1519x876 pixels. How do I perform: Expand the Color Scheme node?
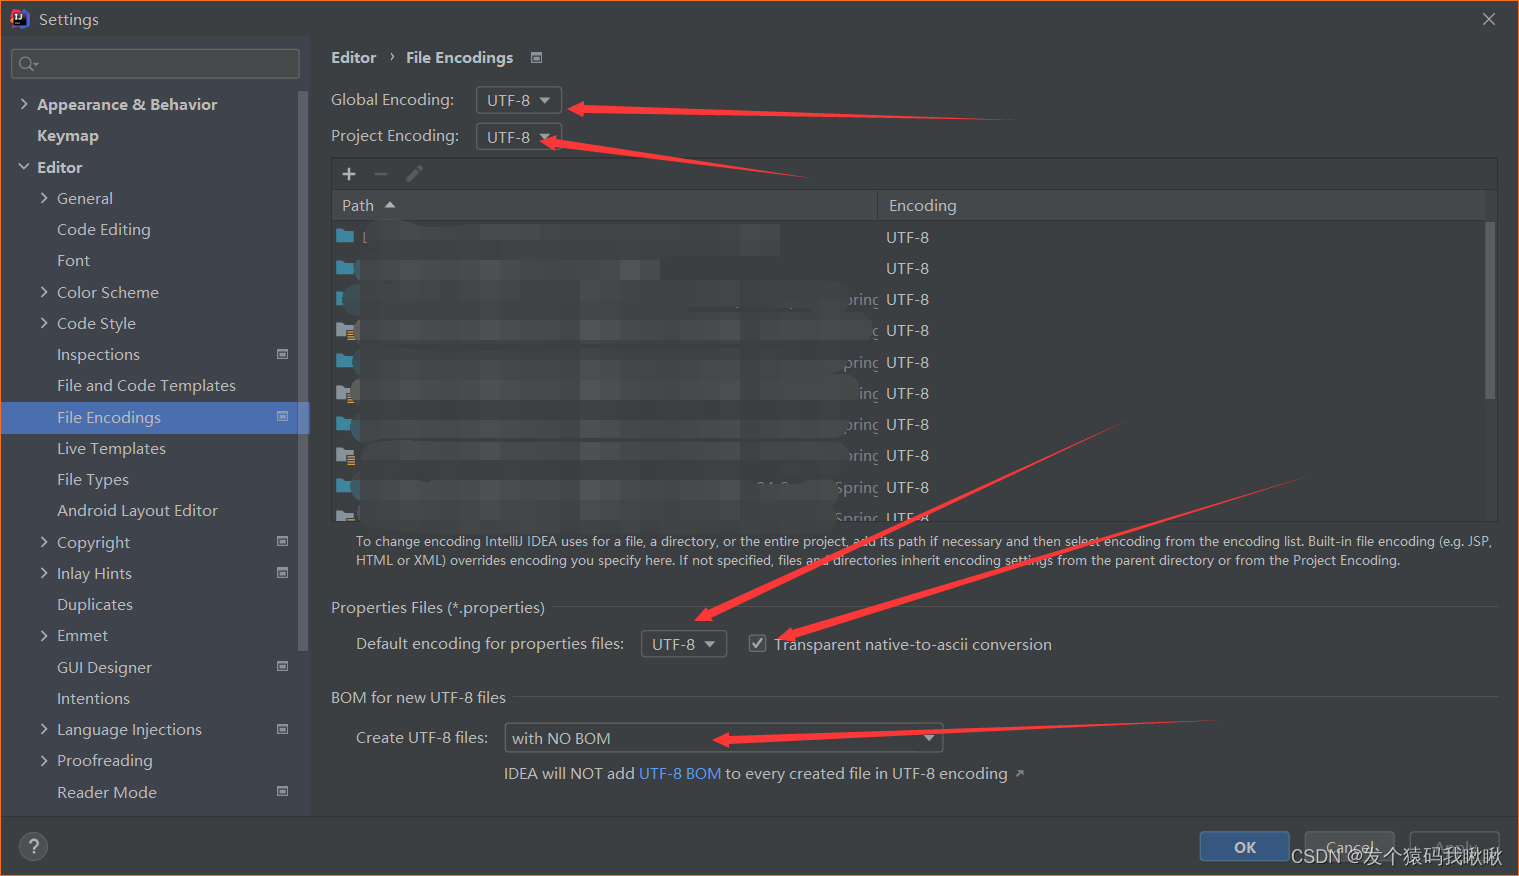tap(44, 292)
